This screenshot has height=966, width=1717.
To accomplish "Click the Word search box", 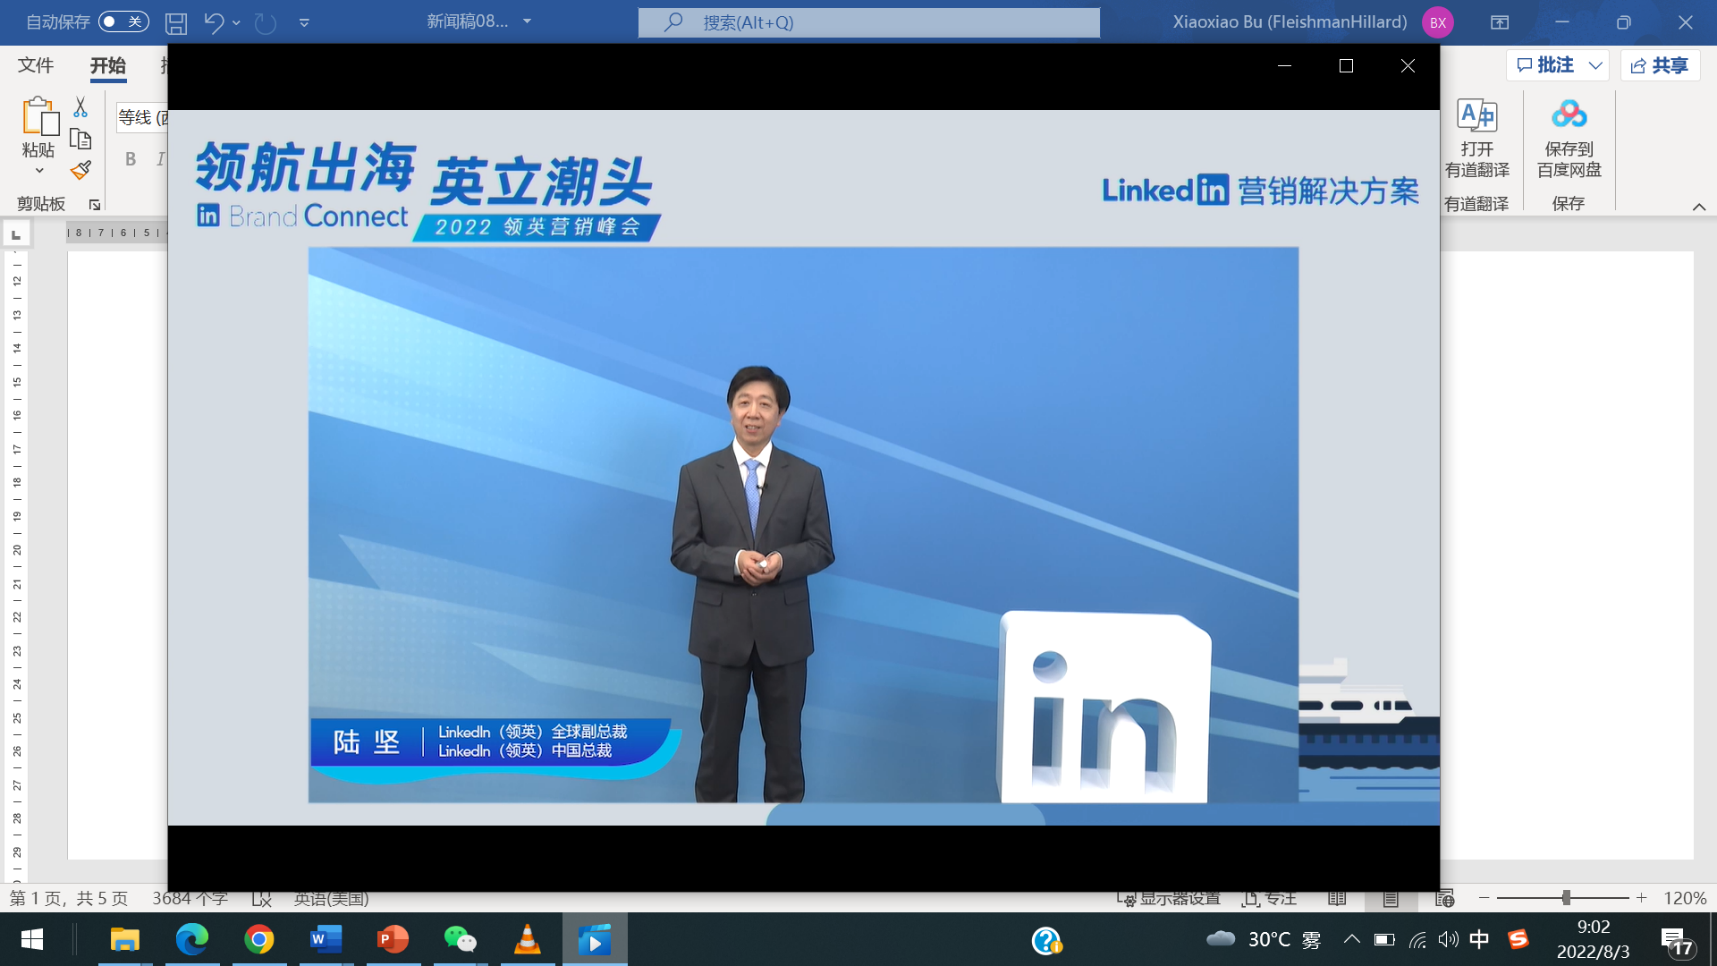I will pyautogui.click(x=869, y=22).
